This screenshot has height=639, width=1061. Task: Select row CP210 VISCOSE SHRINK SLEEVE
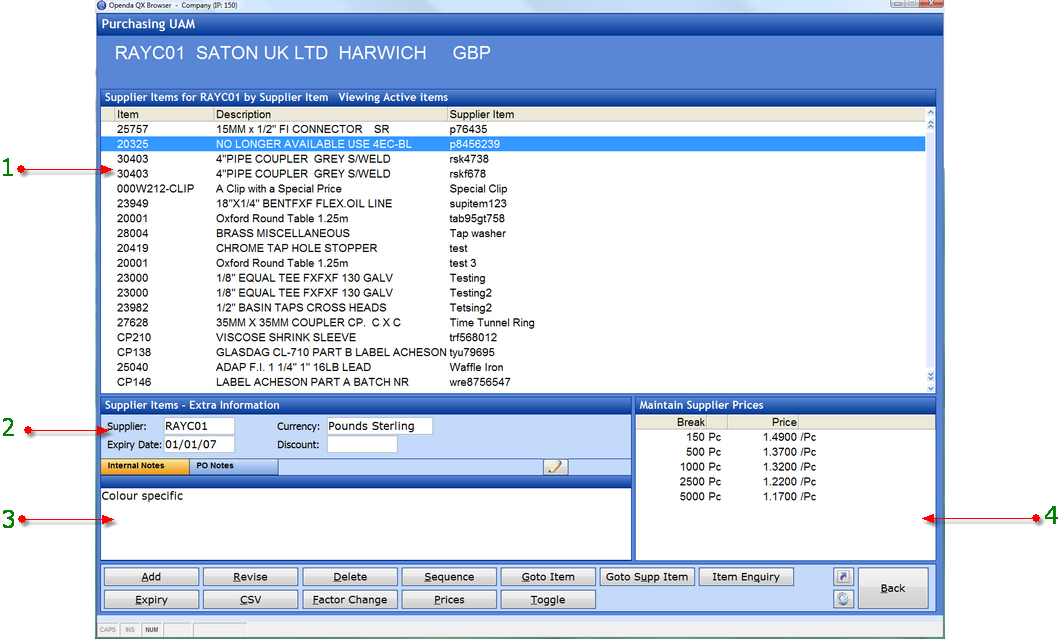(x=513, y=338)
